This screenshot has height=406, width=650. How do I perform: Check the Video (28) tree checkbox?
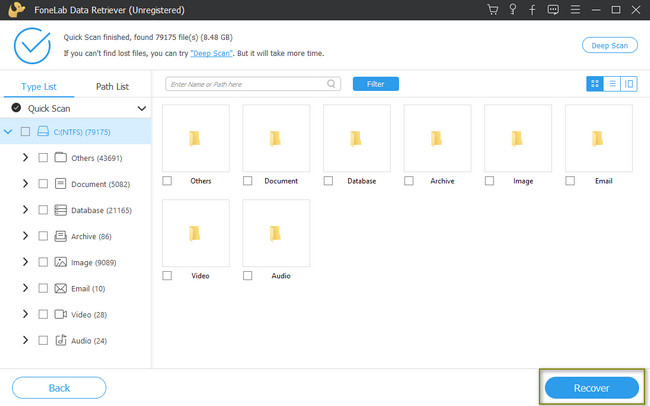pos(43,314)
